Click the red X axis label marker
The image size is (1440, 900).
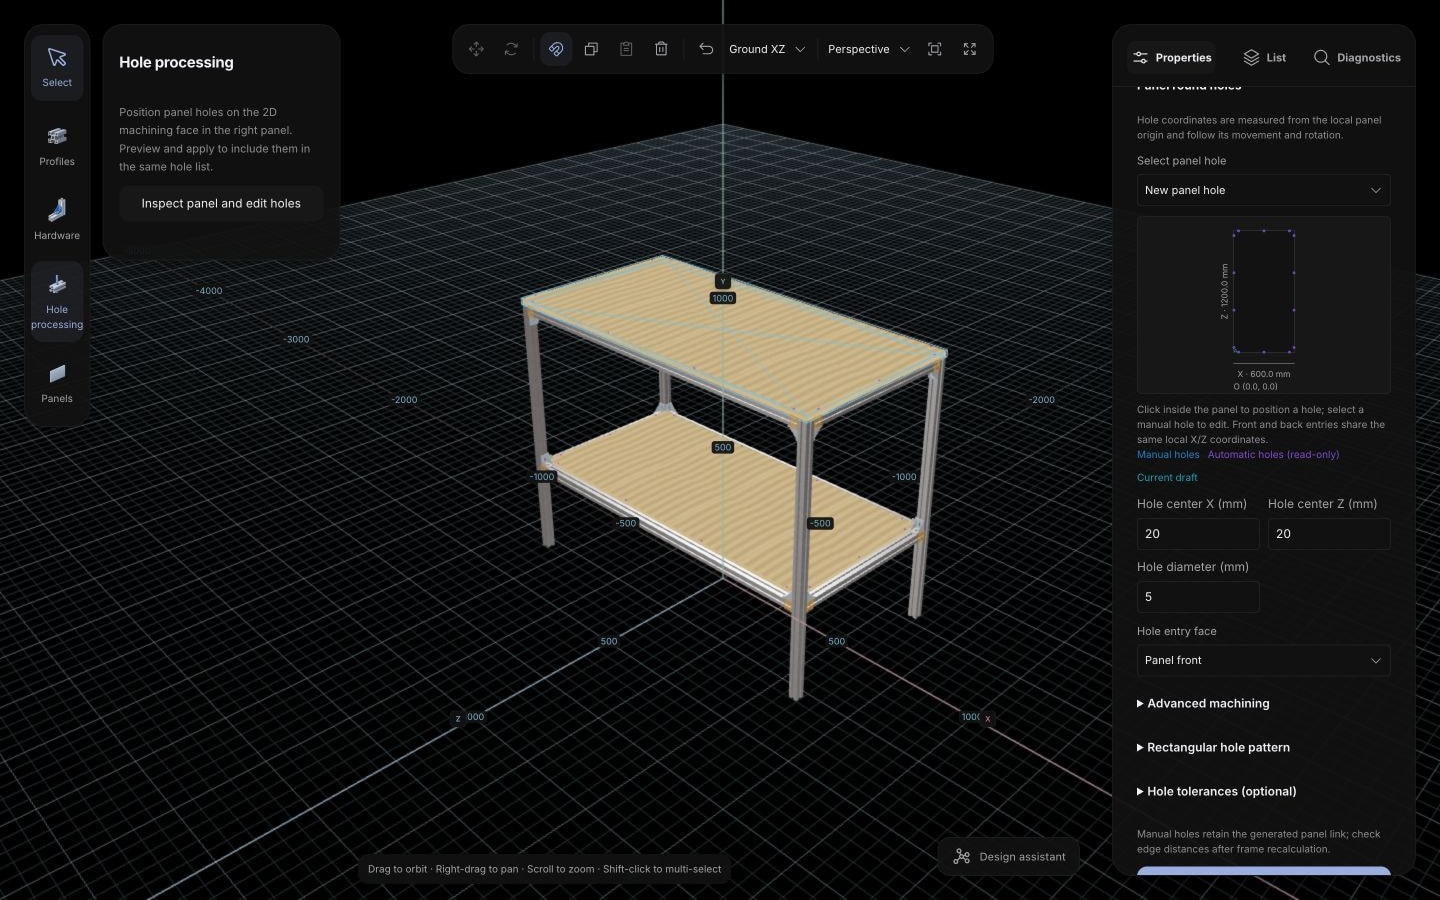[x=987, y=719]
